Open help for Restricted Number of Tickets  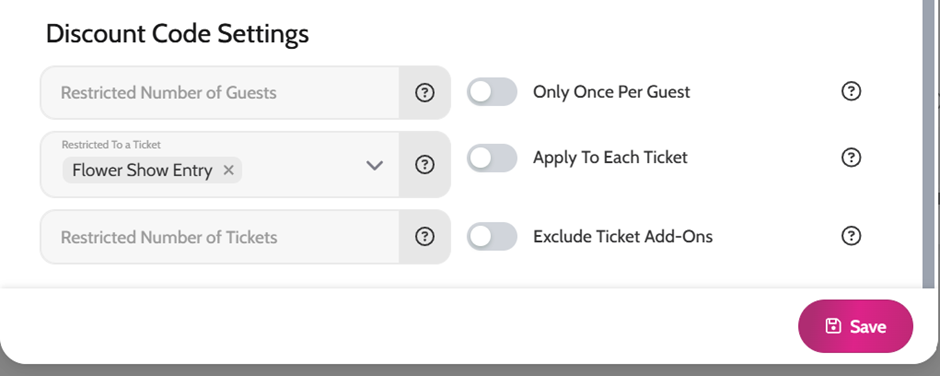tap(424, 236)
